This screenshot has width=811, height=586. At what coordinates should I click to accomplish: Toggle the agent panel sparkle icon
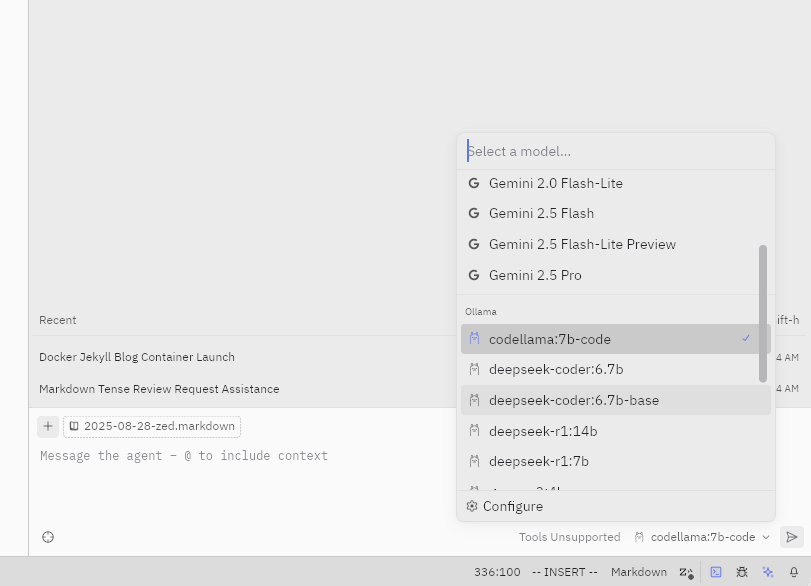pos(768,572)
